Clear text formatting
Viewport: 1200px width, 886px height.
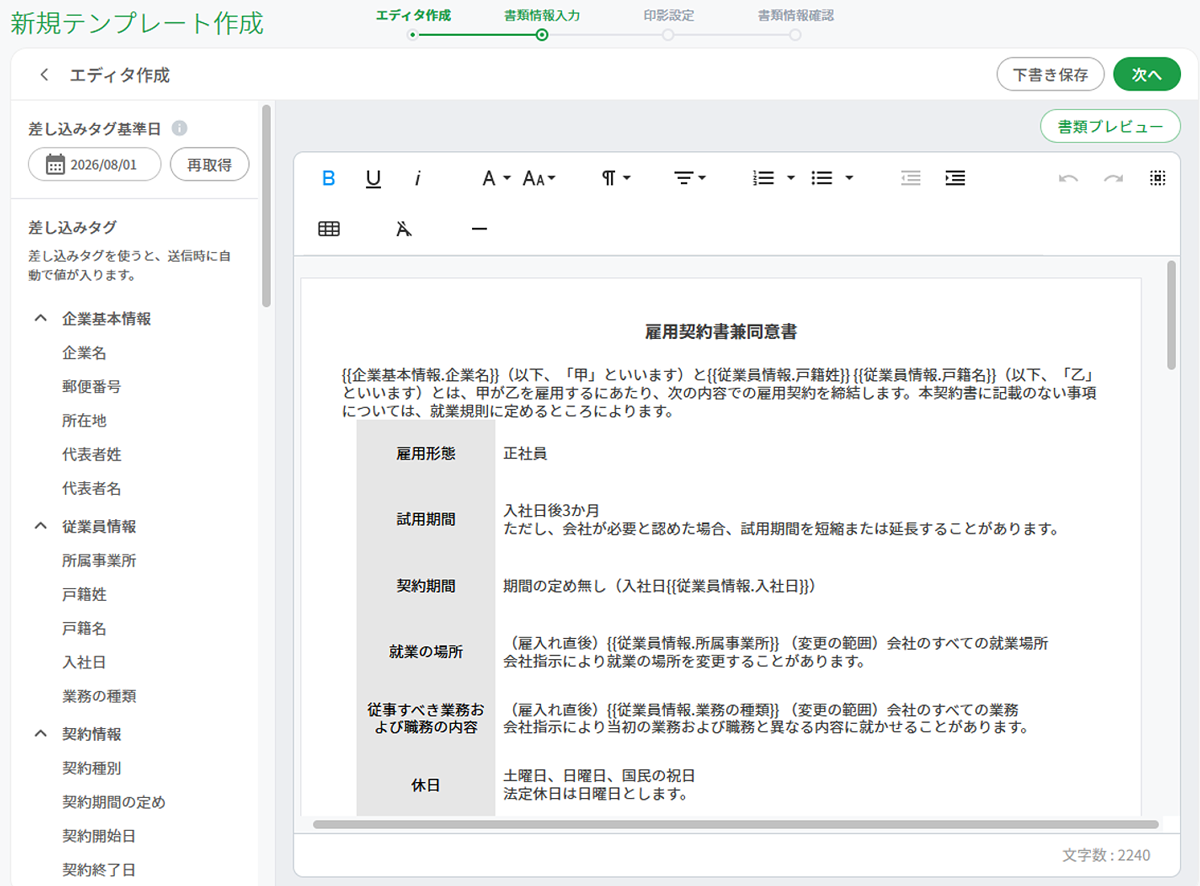click(x=403, y=229)
